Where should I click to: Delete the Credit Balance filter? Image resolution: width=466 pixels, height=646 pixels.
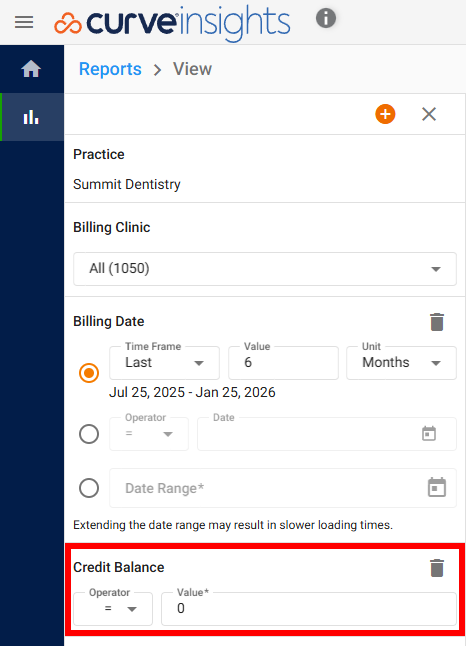(437, 568)
